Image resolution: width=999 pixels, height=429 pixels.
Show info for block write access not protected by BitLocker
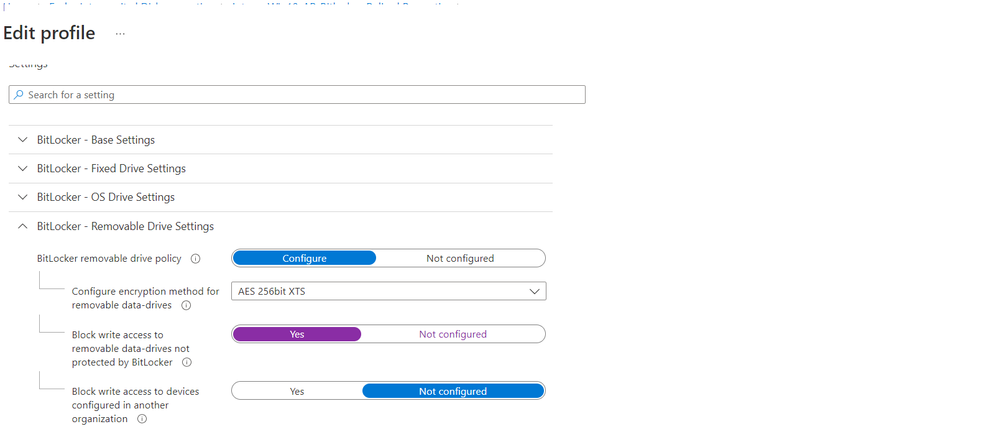187,362
